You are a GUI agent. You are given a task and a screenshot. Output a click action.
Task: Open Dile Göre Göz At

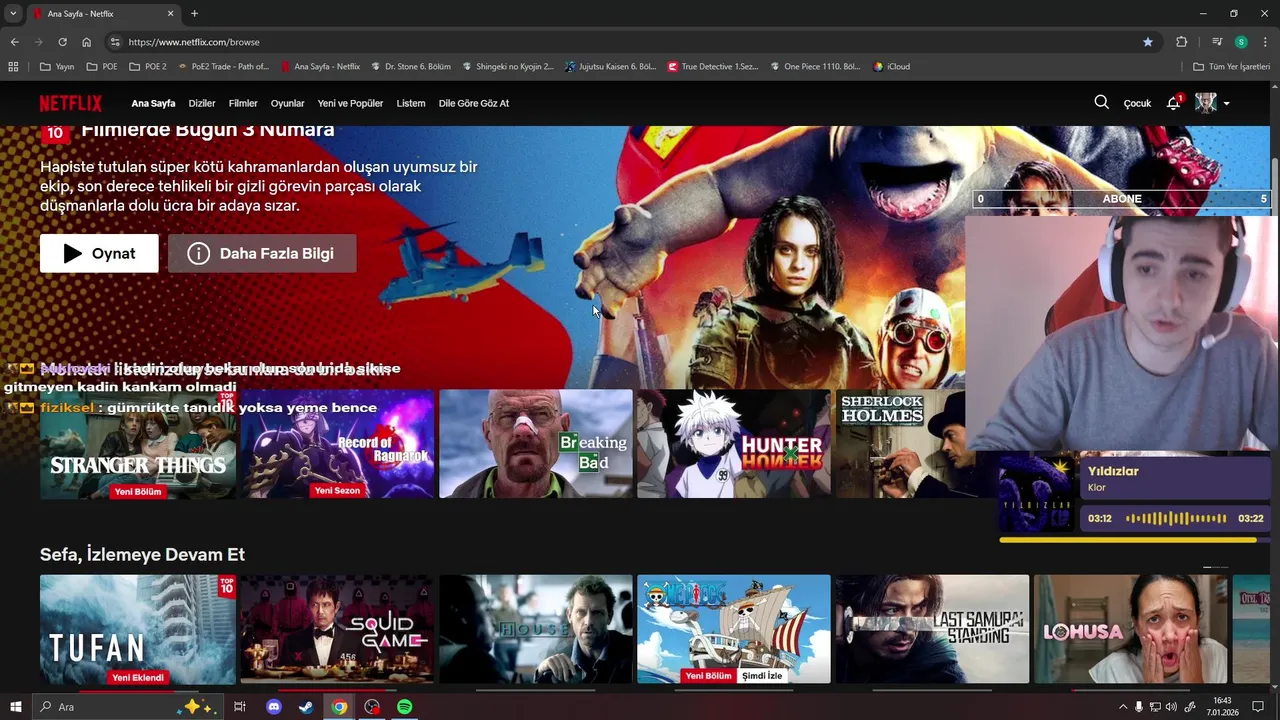coord(474,103)
